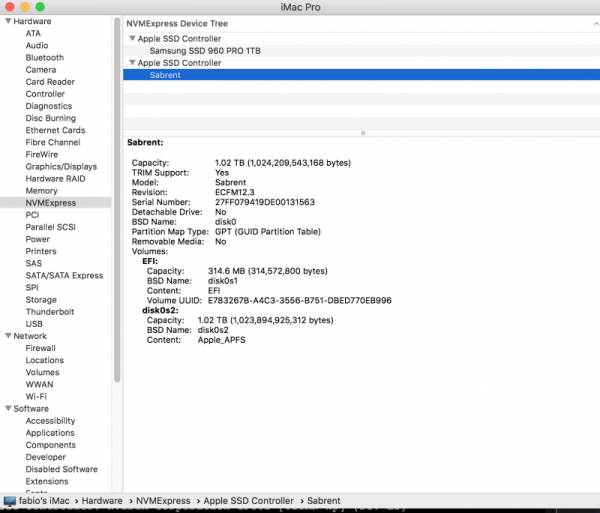The width and height of the screenshot is (600, 513).
Task: Open FireWire section
Action: pyautogui.click(x=42, y=155)
